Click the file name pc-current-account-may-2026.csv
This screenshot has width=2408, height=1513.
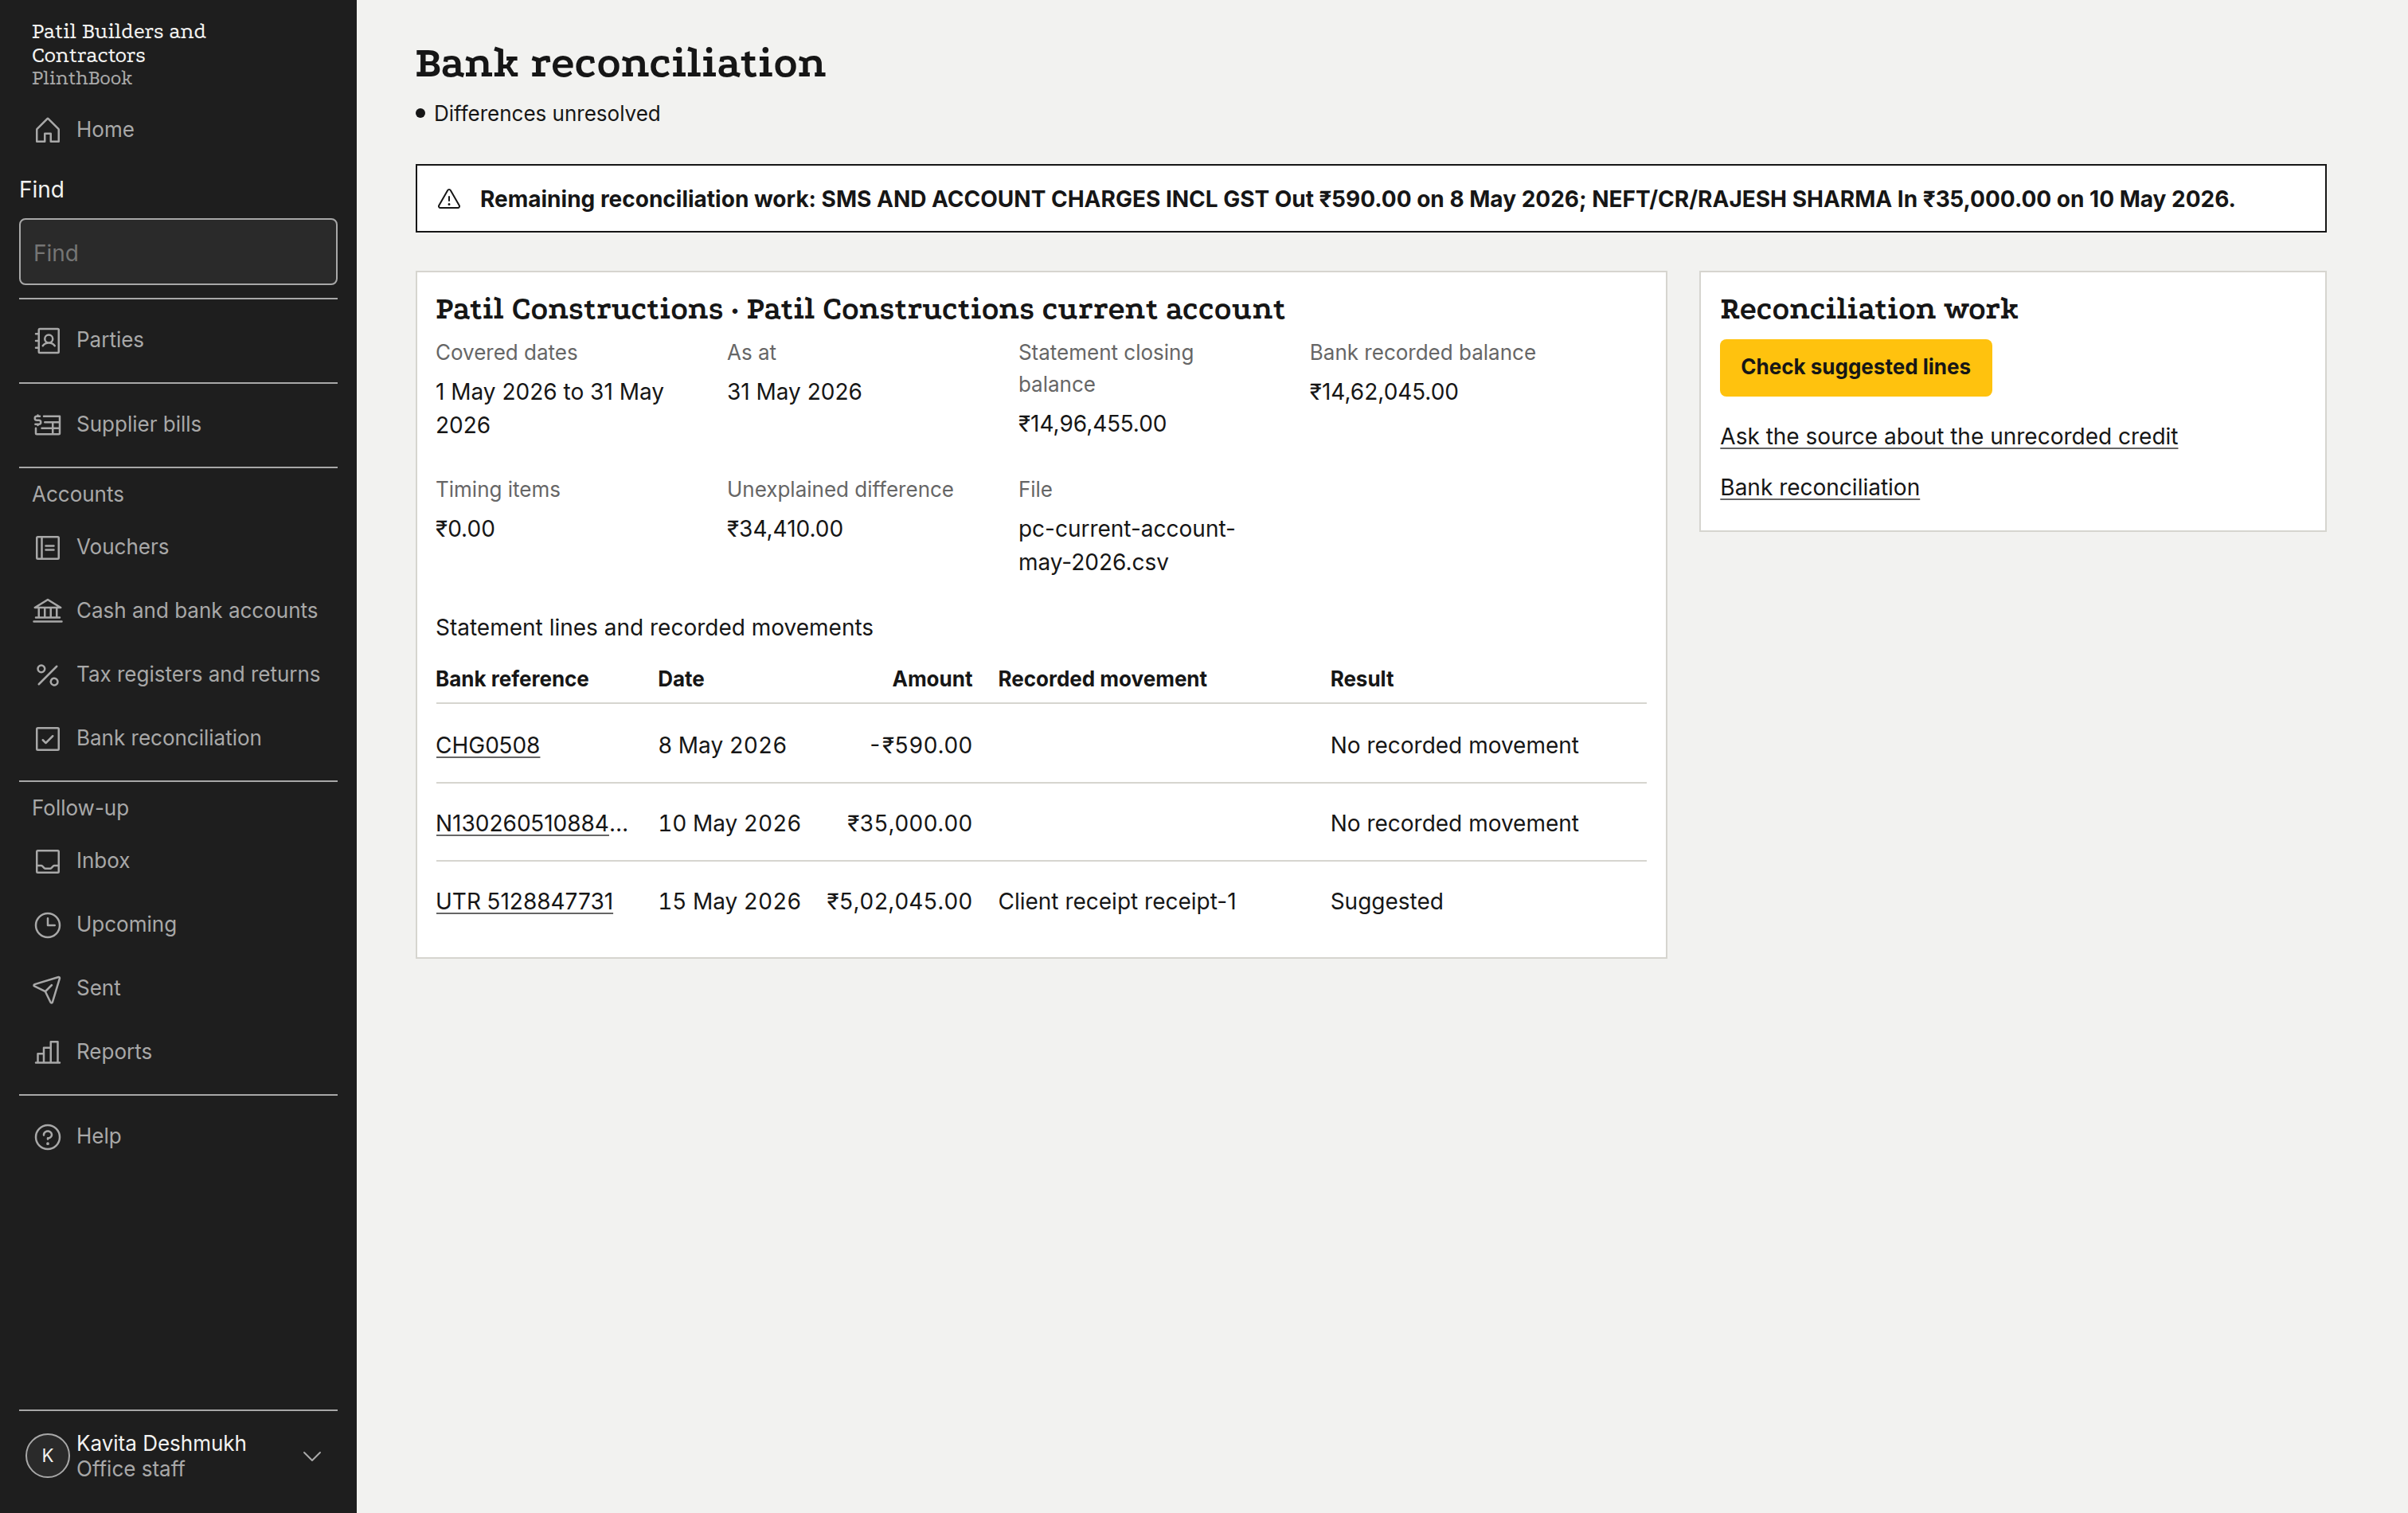coord(1126,546)
